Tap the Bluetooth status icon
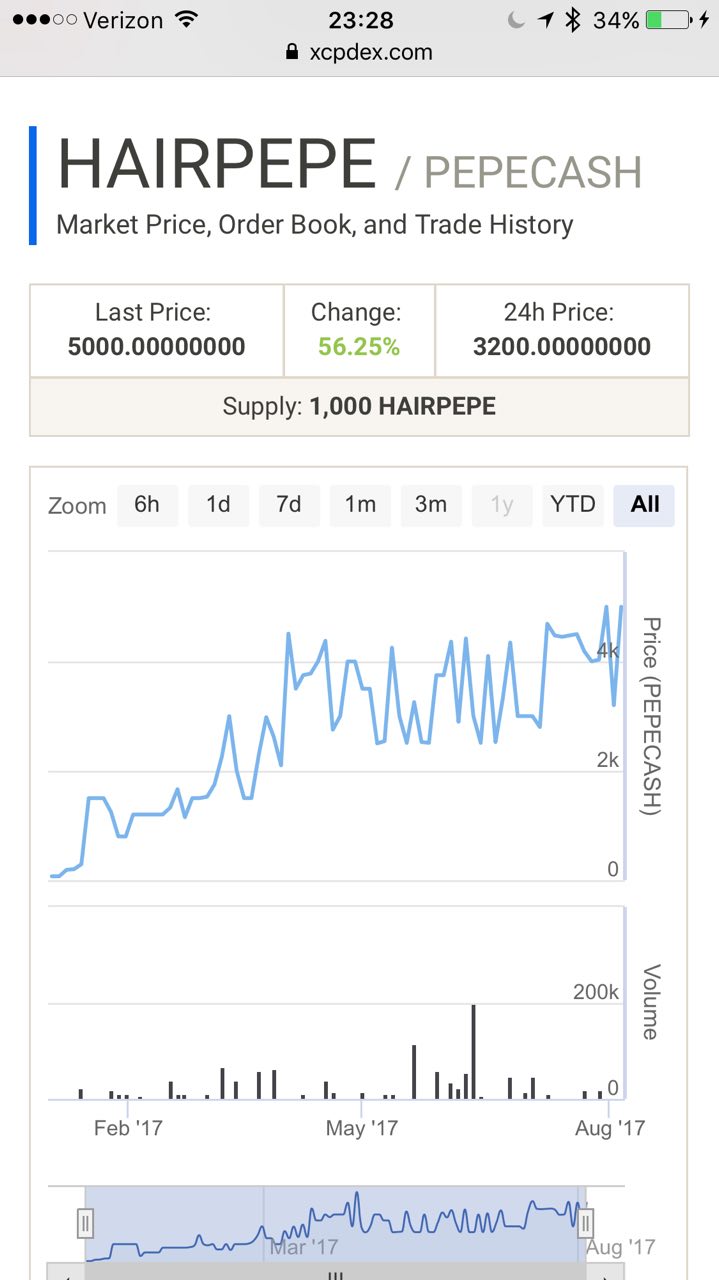Screen dimensions: 719x1280 pyautogui.click(x=573, y=20)
